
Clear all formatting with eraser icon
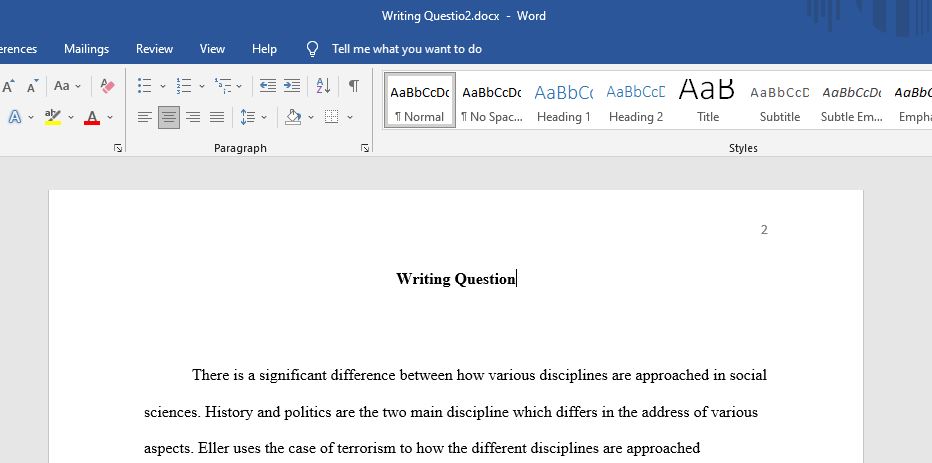pos(108,86)
